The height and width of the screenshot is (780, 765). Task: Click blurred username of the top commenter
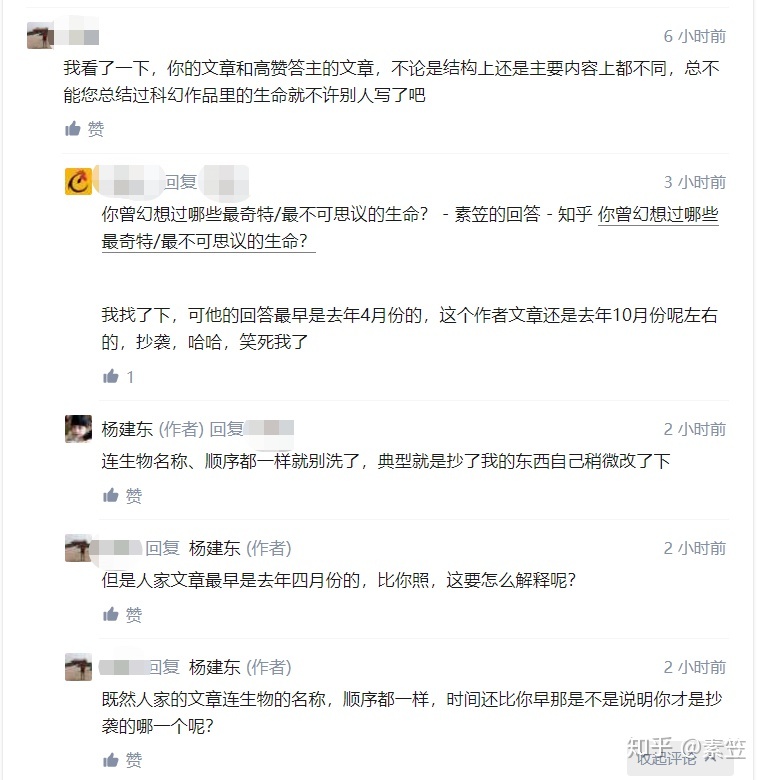tap(78, 37)
